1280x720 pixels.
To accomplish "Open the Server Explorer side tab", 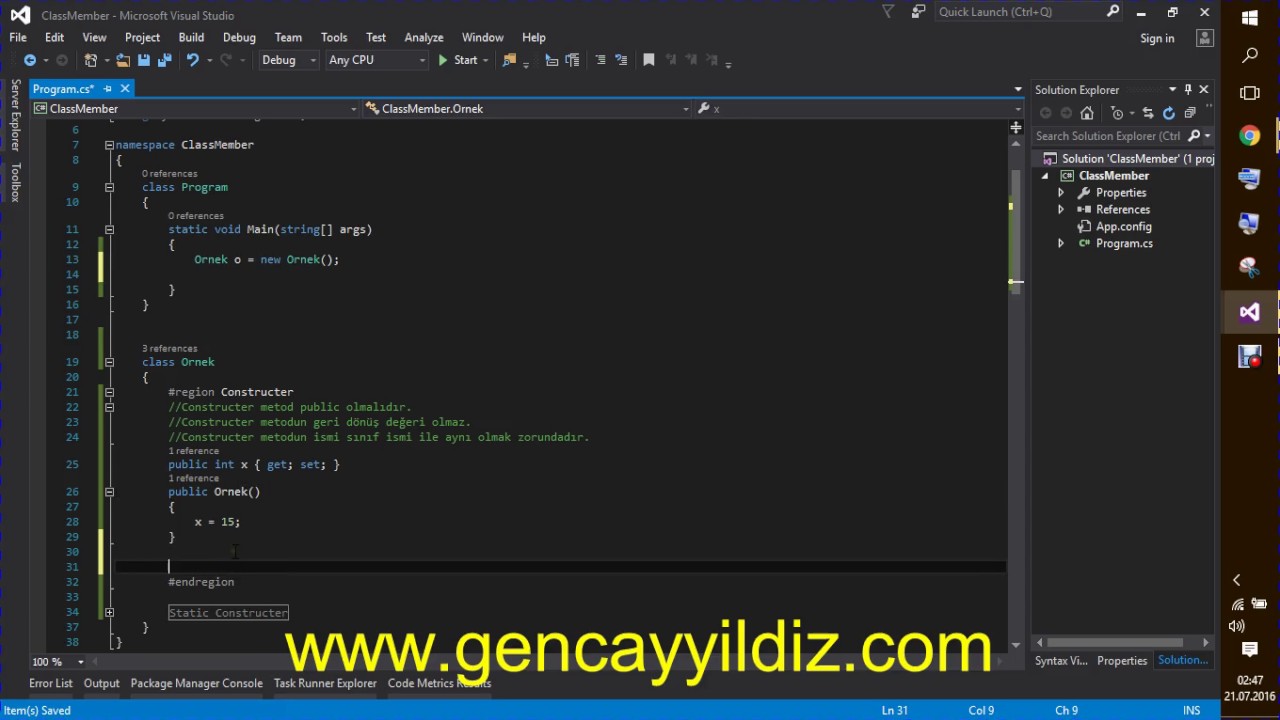I will coord(15,115).
